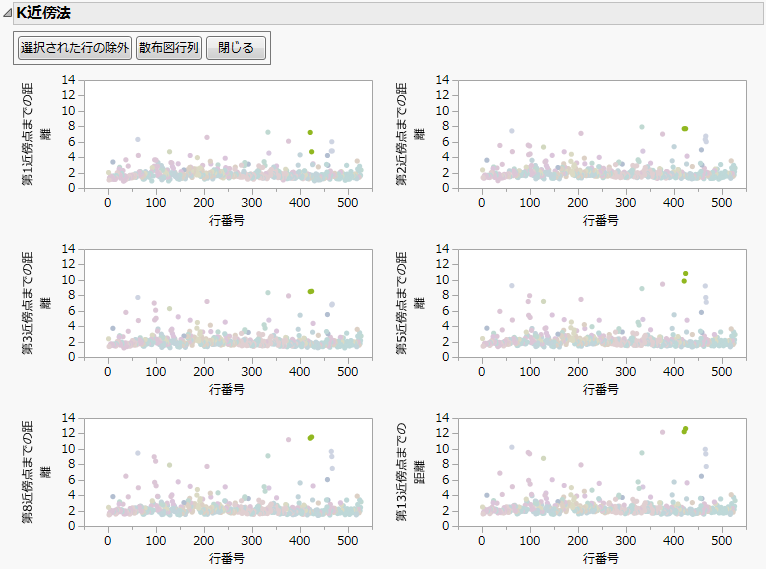The width and height of the screenshot is (766, 569).
Task: Click 行番号 x-axis label under 第2近傍点 plot
Action: [601, 220]
